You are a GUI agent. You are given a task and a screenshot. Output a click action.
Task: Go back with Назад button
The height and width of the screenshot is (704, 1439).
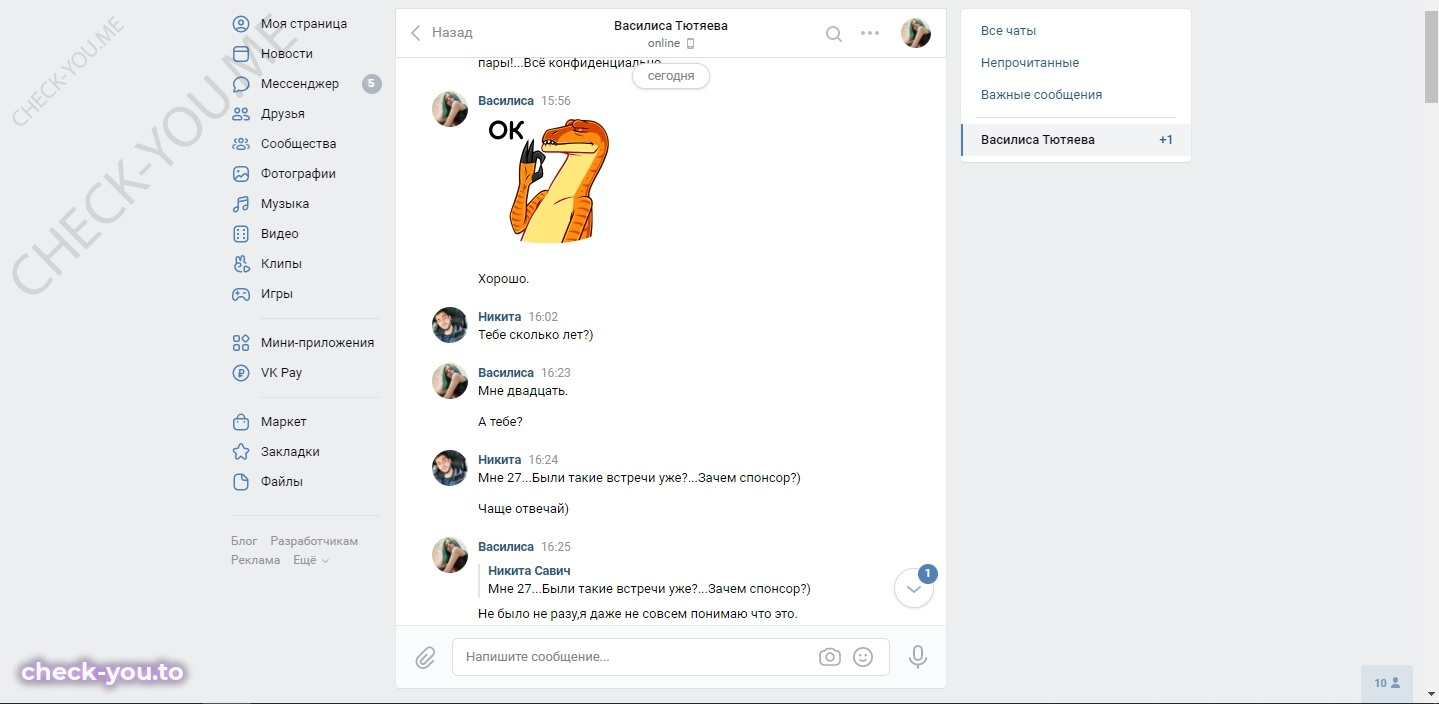coord(441,33)
